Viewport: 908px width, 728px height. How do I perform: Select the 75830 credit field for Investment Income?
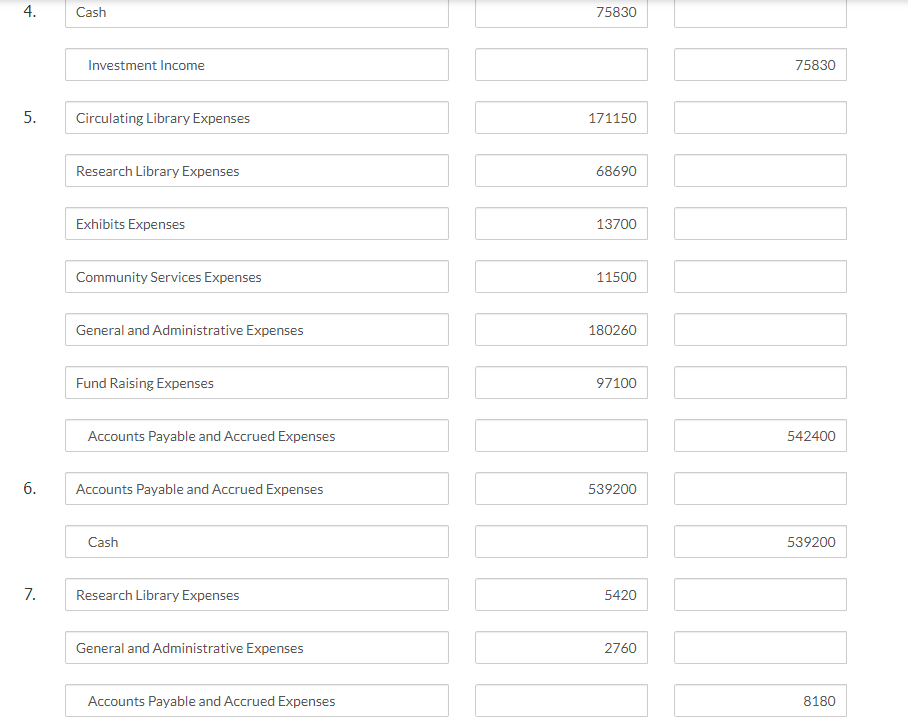760,64
